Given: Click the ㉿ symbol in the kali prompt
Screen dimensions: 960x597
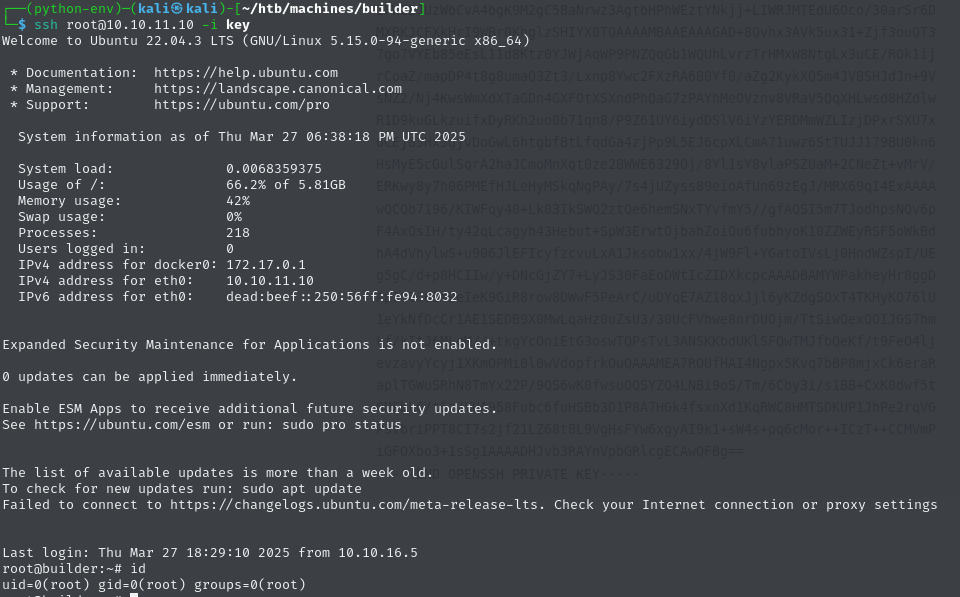Looking at the screenshot, I should [x=179, y=9].
